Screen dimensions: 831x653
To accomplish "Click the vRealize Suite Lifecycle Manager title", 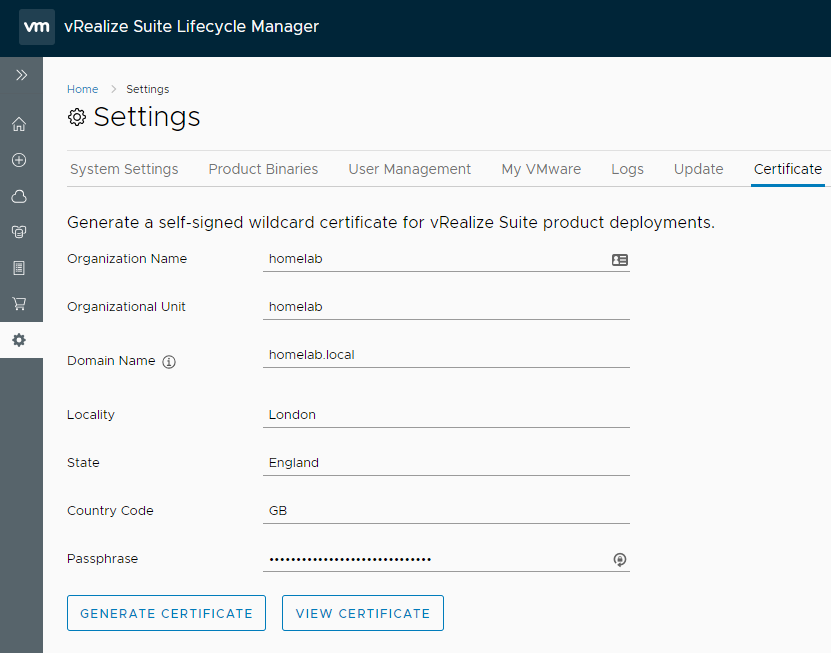I will [191, 27].
